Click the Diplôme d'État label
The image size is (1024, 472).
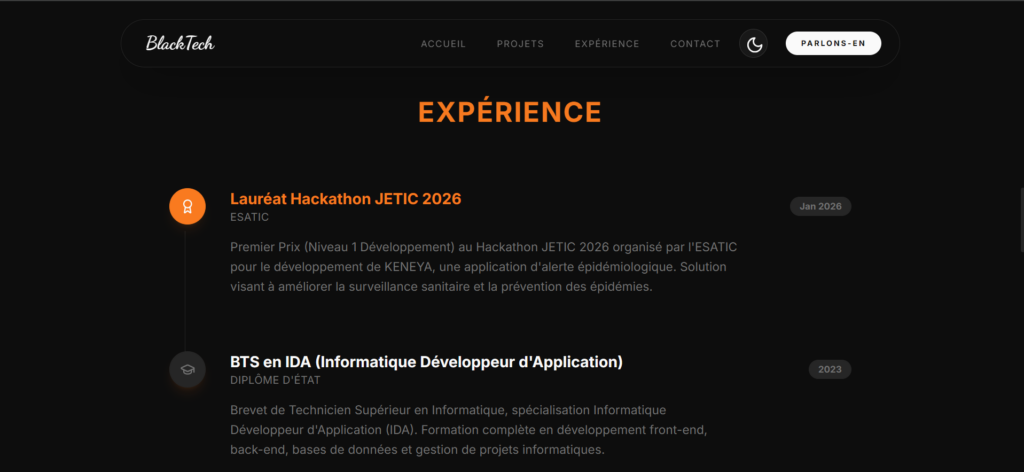click(x=275, y=381)
